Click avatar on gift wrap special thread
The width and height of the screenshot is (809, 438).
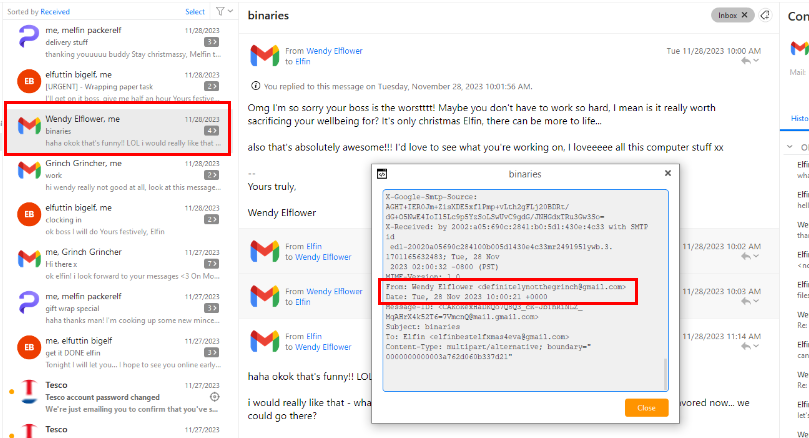(x=29, y=303)
